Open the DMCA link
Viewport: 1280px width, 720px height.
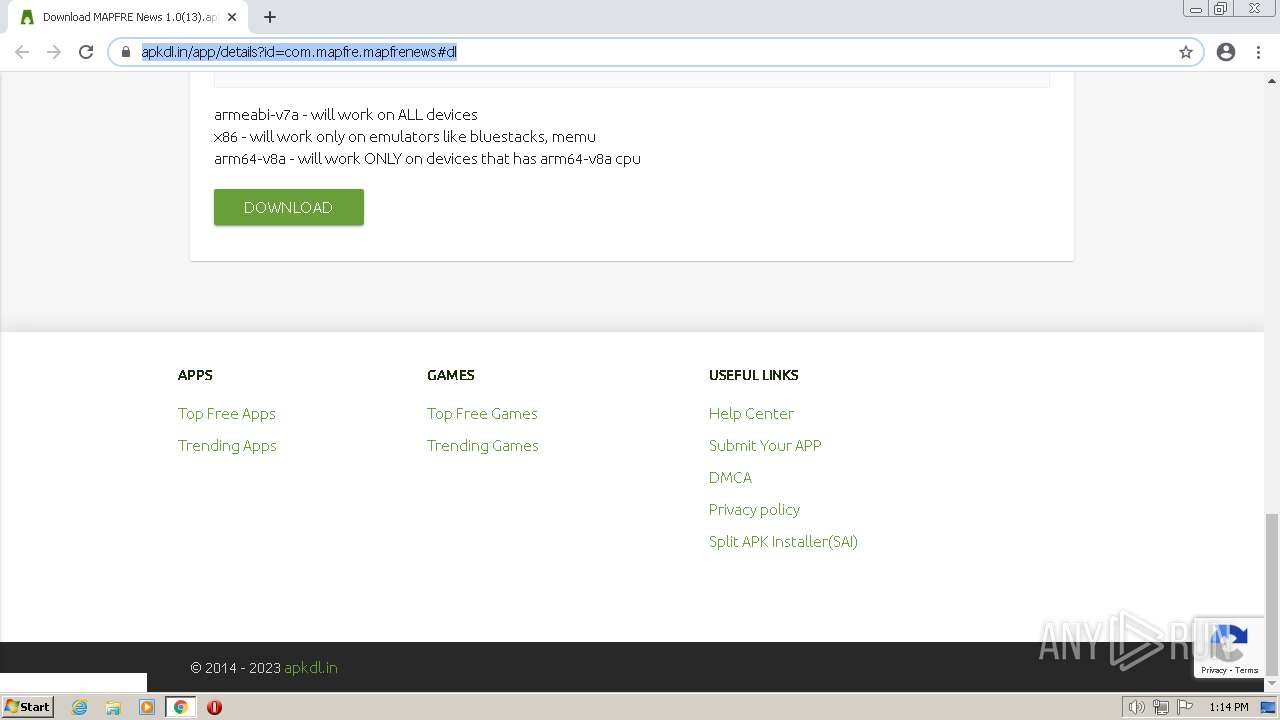pyautogui.click(x=730, y=477)
